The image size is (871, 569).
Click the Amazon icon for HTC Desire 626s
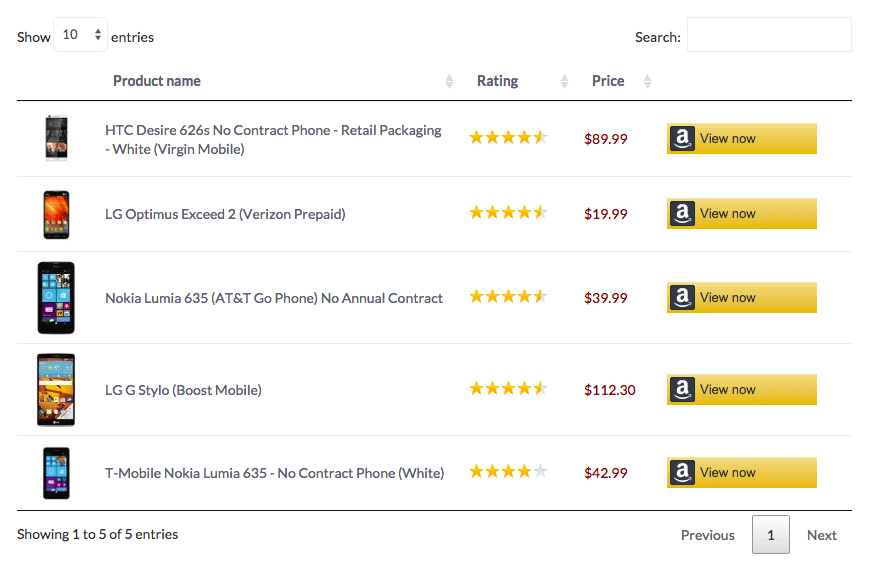[683, 139]
